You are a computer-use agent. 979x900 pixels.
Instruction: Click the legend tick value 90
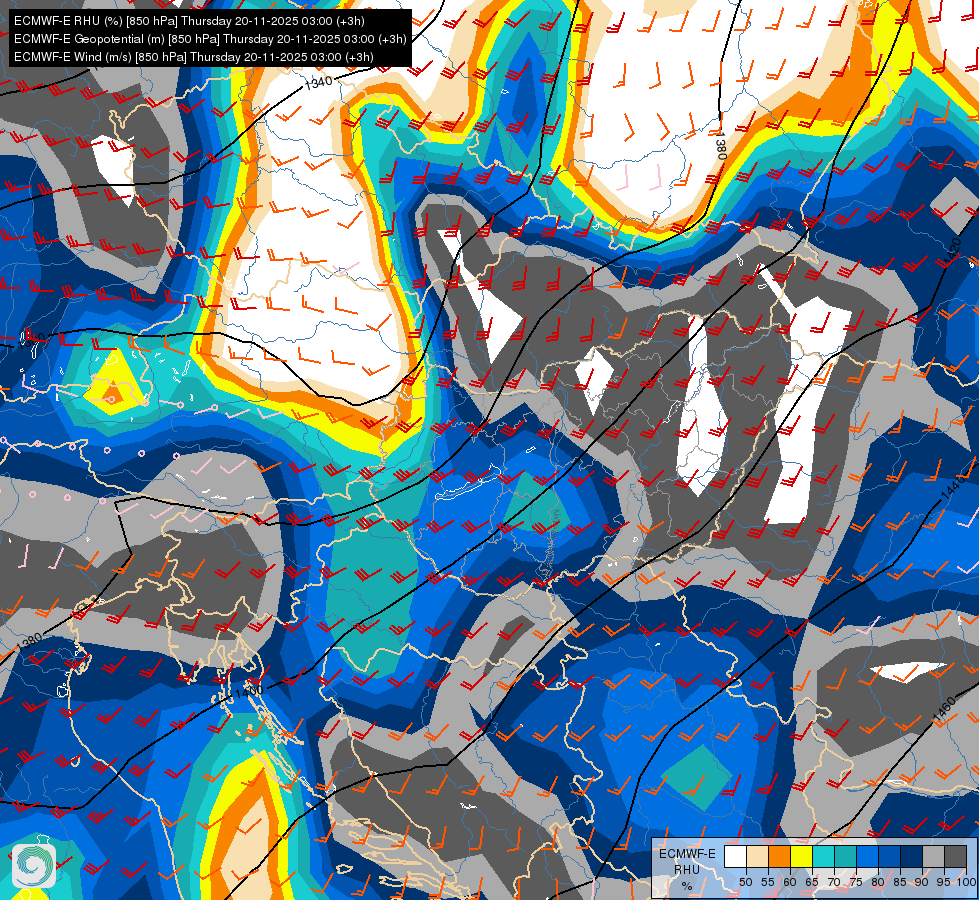click(922, 883)
